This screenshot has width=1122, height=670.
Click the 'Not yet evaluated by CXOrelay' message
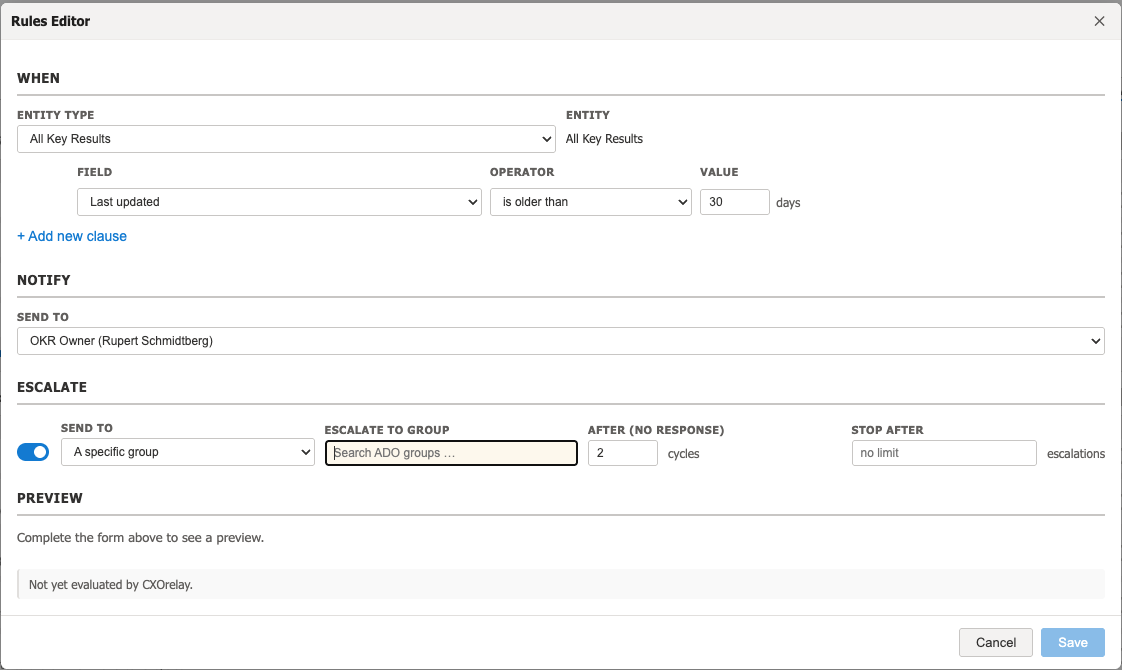(x=111, y=585)
